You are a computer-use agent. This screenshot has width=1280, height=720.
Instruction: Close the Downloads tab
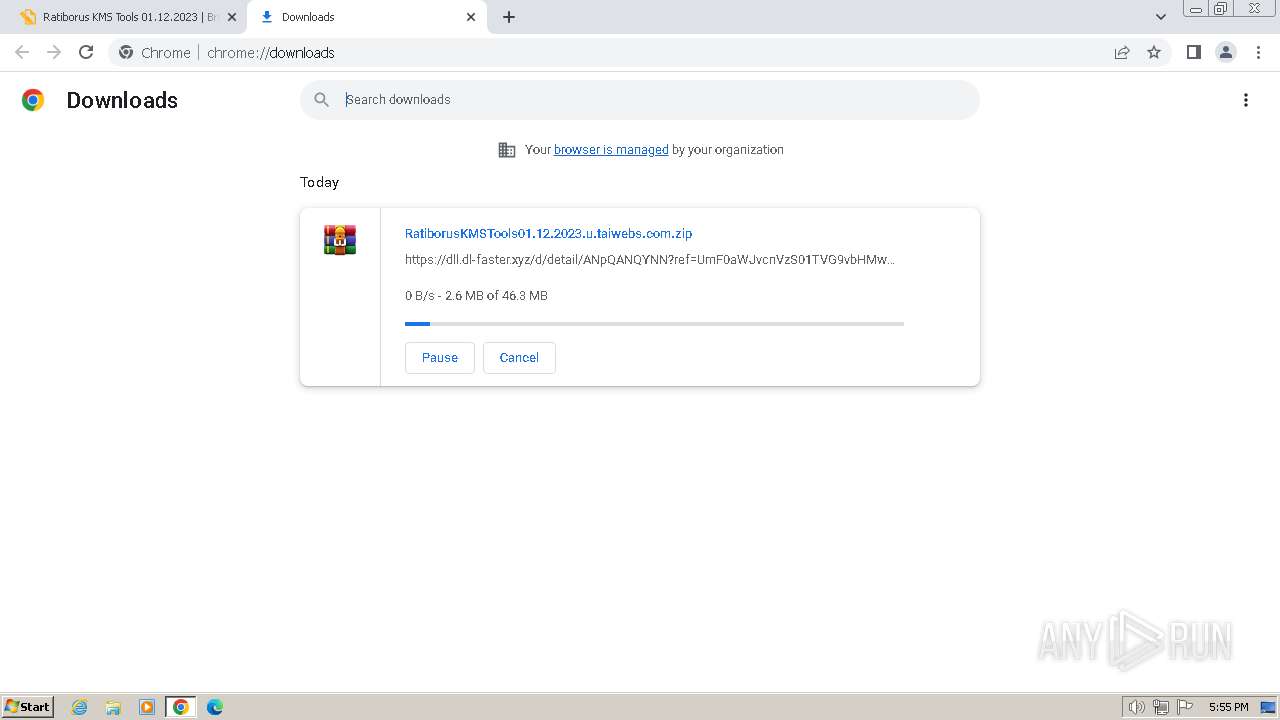[471, 17]
